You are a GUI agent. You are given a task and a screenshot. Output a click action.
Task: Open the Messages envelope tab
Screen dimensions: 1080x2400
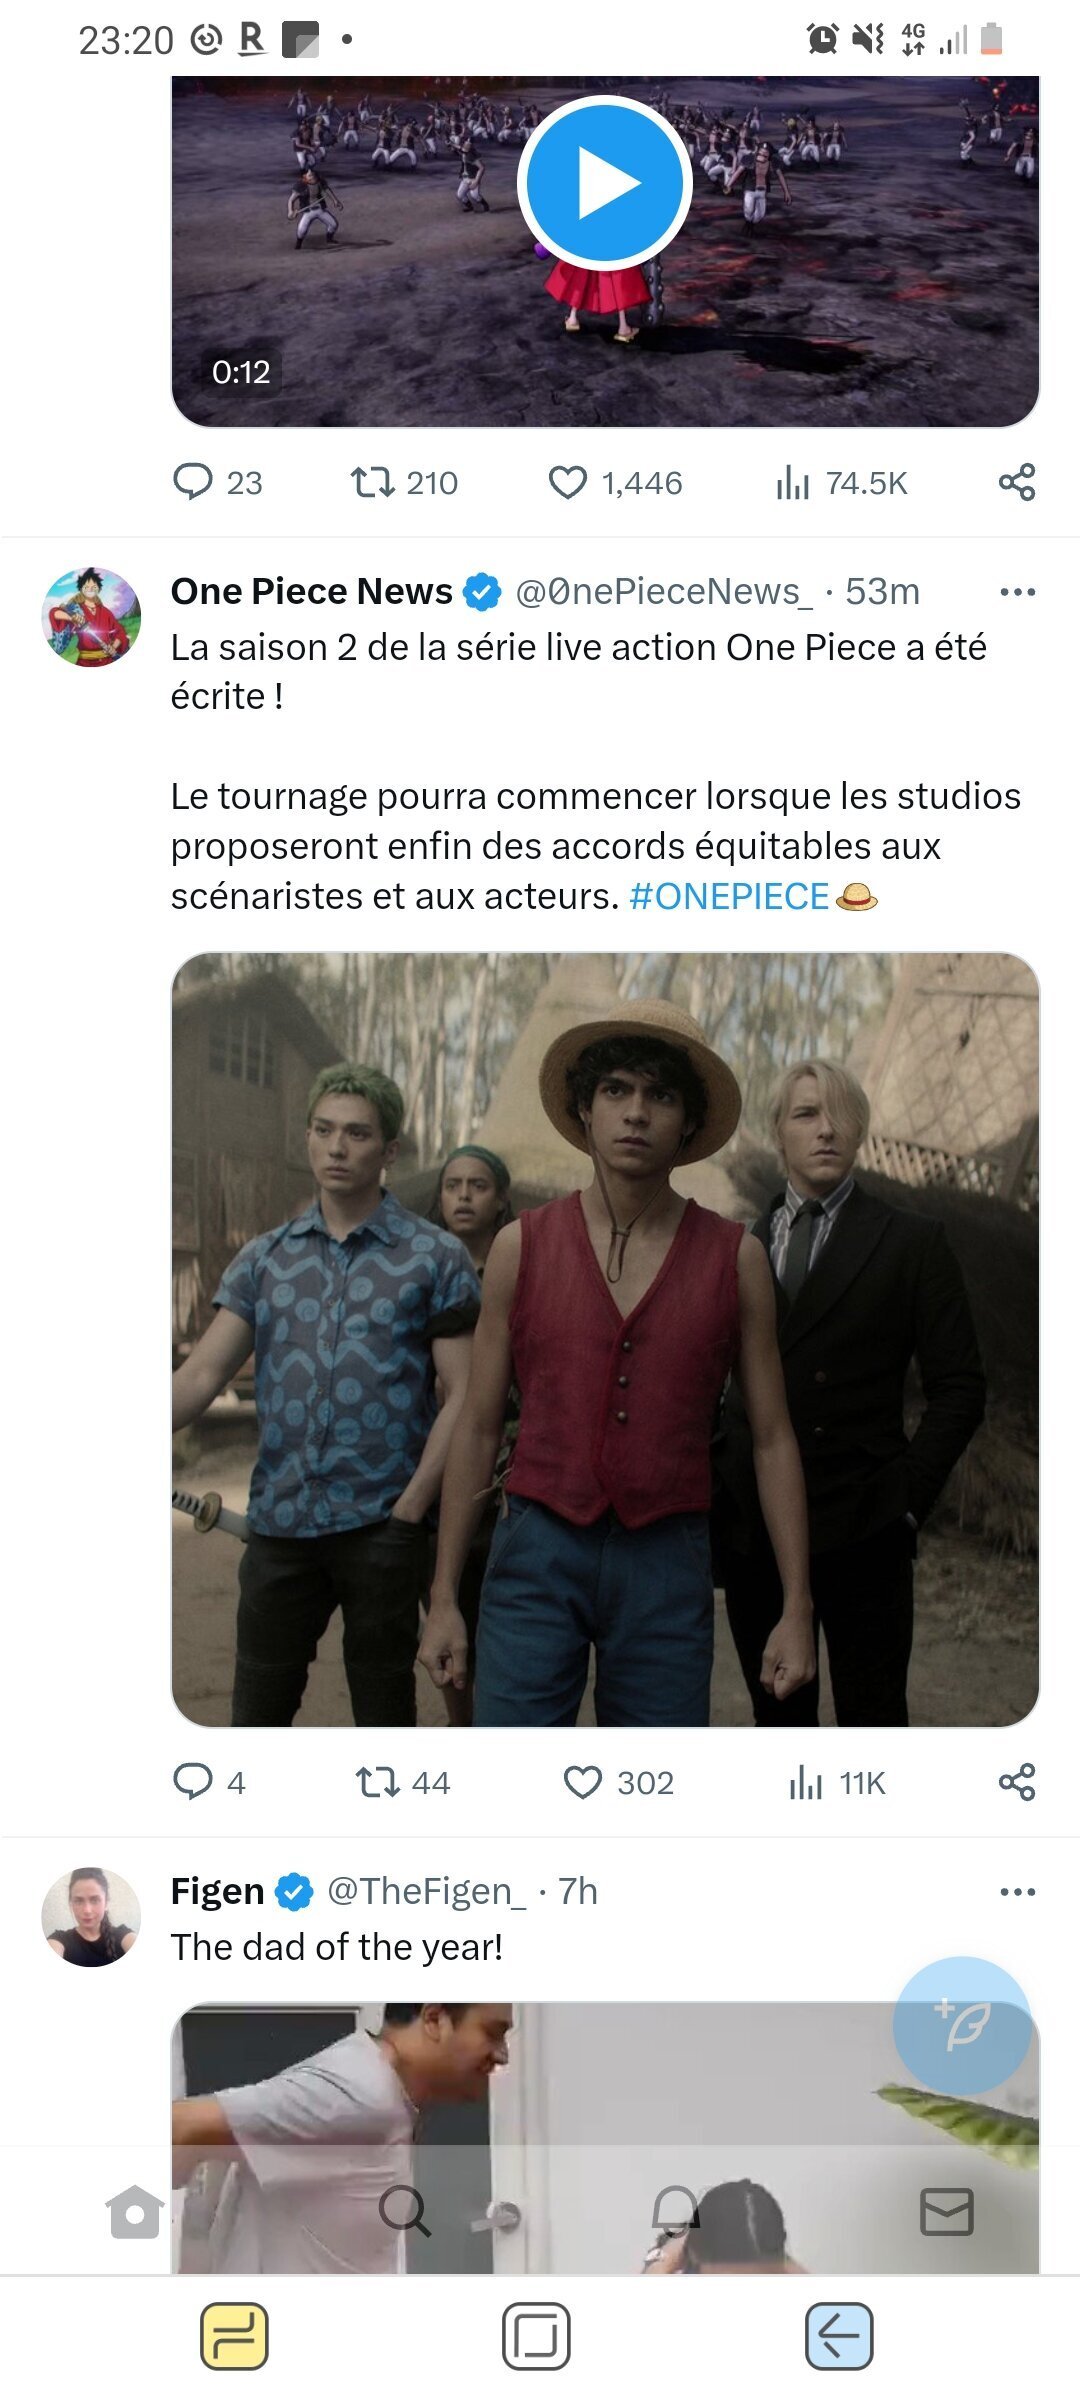pos(946,2211)
